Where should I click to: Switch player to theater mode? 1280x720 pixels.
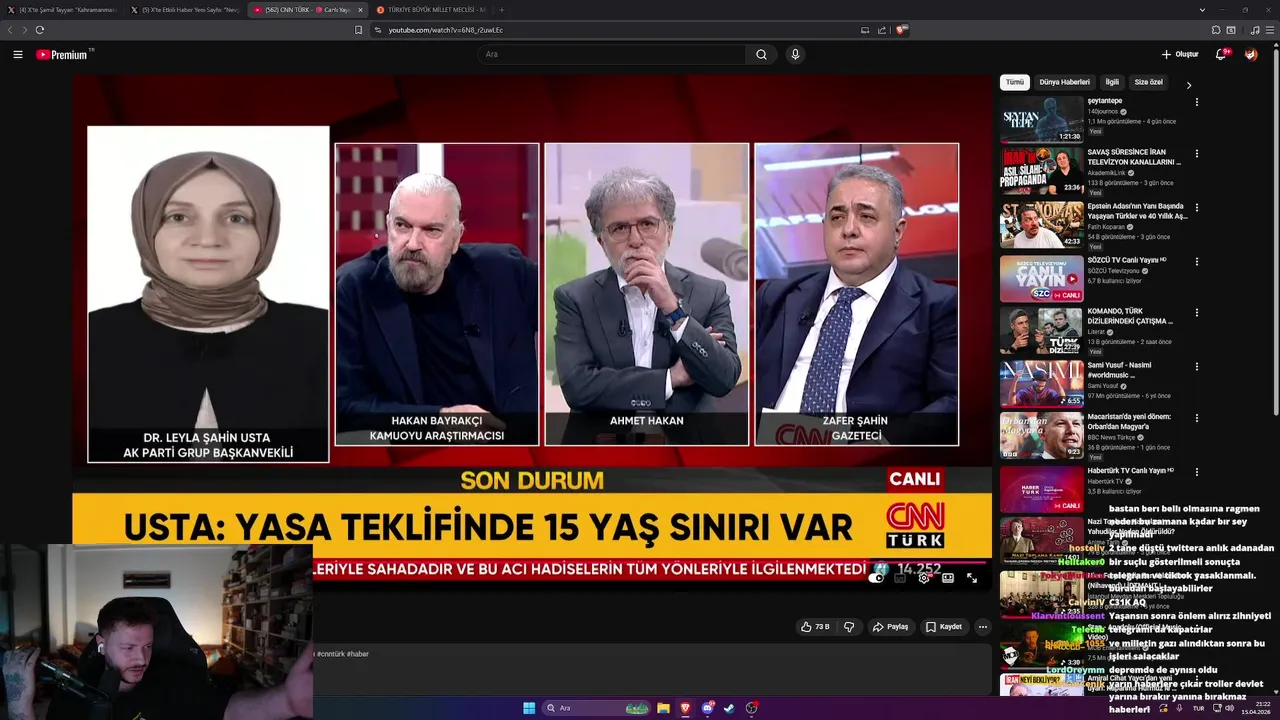(x=948, y=578)
